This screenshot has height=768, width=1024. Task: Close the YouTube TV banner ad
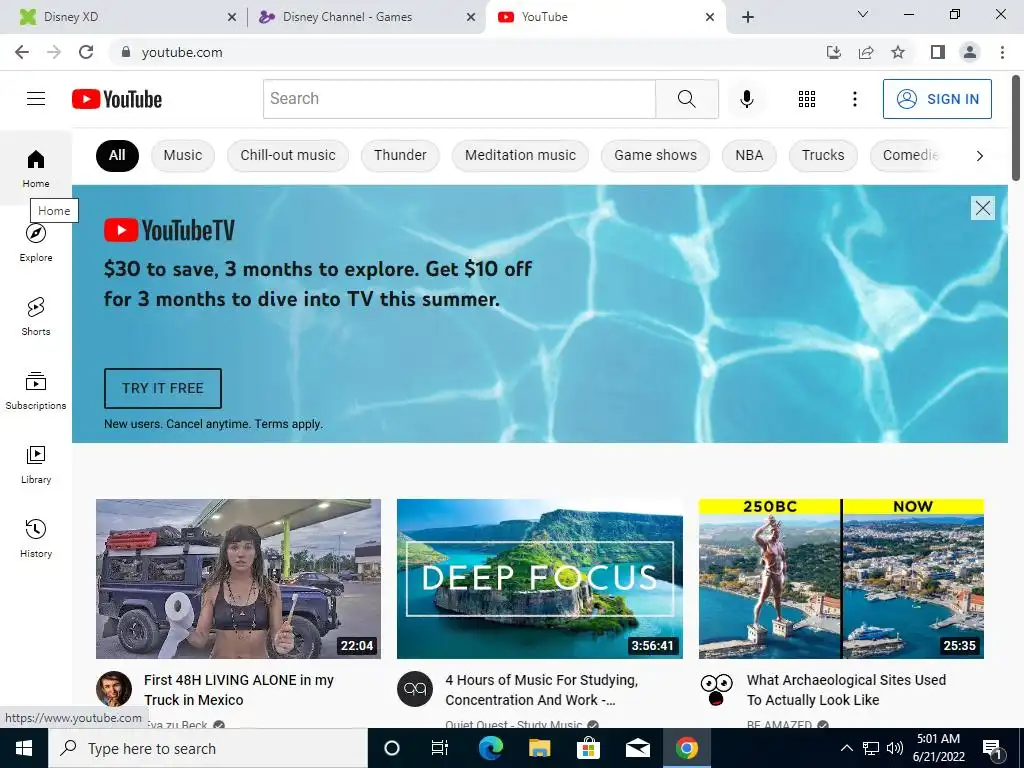[x=982, y=208]
